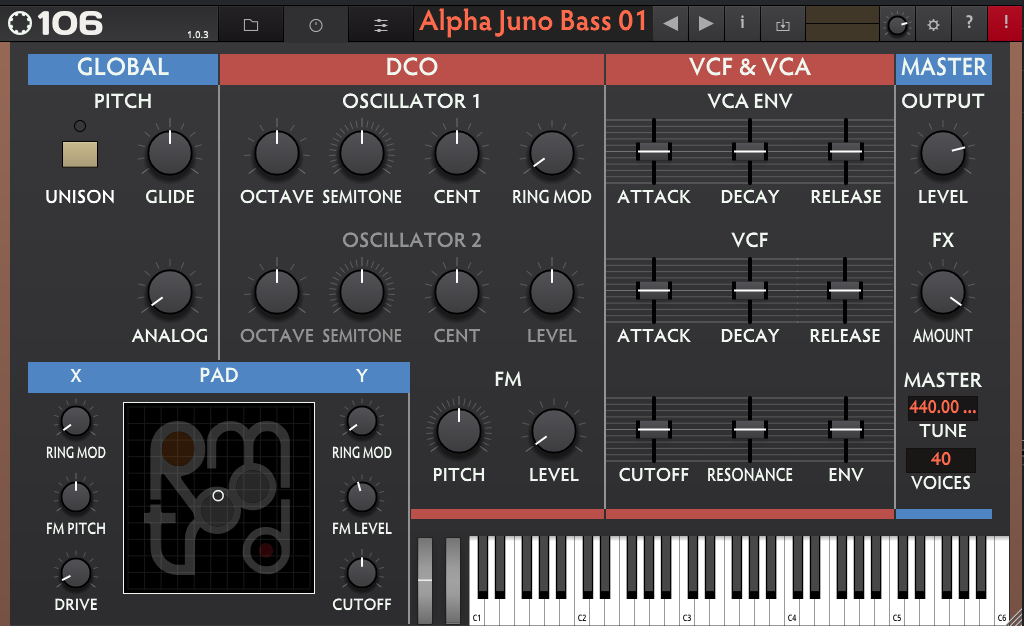The image size is (1024, 626).
Task: Click the red exclamation panic button
Action: tap(1006, 24)
